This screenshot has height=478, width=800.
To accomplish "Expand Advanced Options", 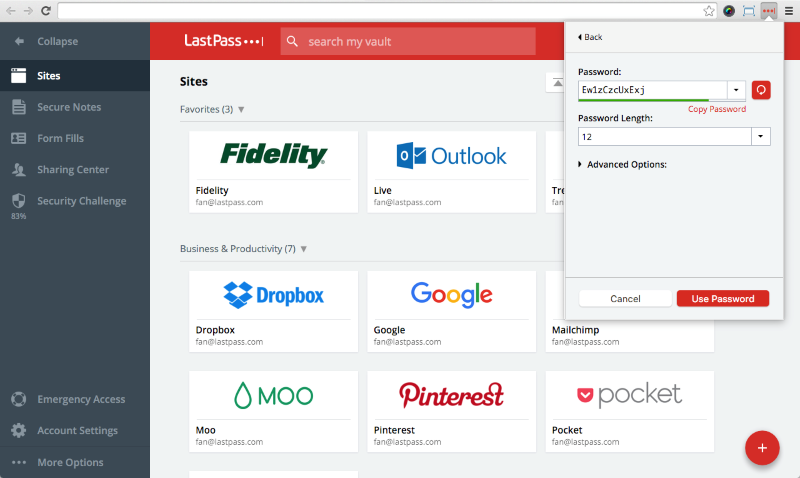I will pos(622,164).
